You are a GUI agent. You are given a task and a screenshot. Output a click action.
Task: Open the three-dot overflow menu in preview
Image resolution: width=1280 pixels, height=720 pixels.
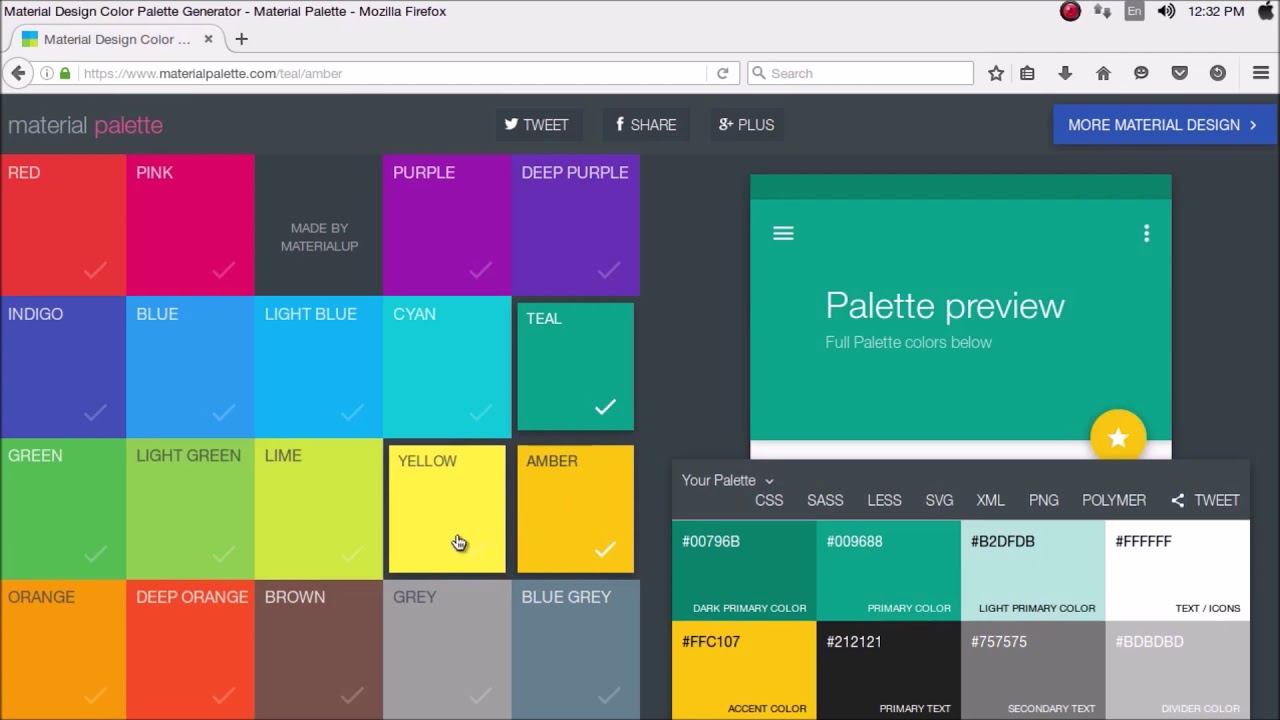pos(1146,234)
